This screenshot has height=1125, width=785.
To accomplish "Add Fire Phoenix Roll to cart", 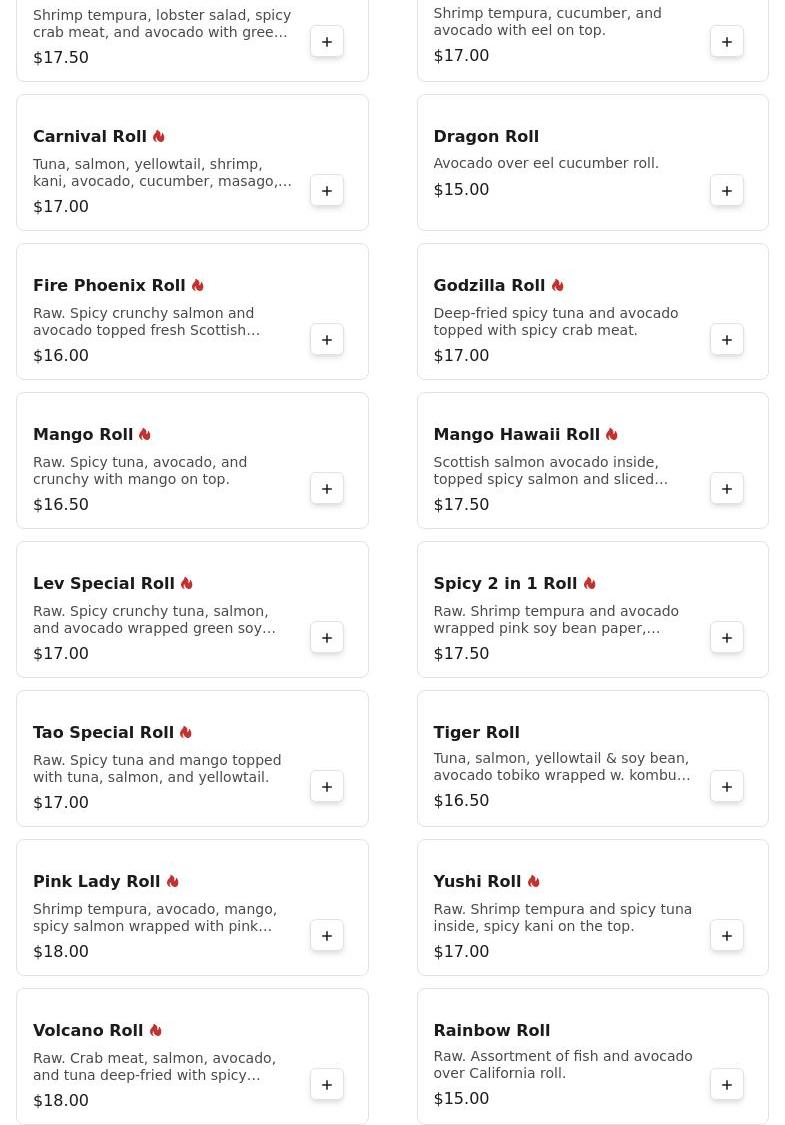I will tap(327, 340).
